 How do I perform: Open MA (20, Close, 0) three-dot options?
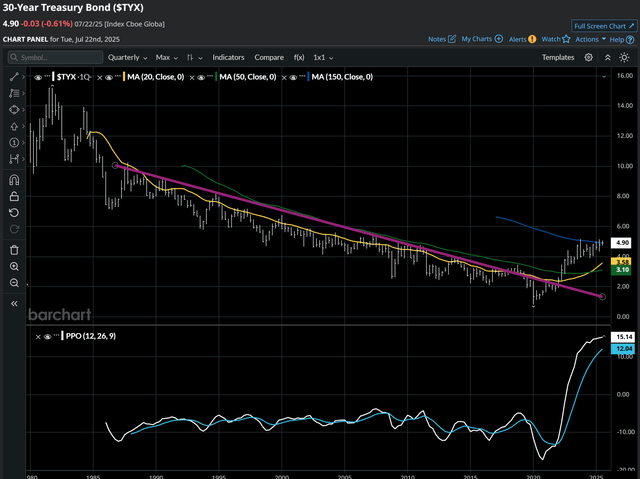coord(118,76)
